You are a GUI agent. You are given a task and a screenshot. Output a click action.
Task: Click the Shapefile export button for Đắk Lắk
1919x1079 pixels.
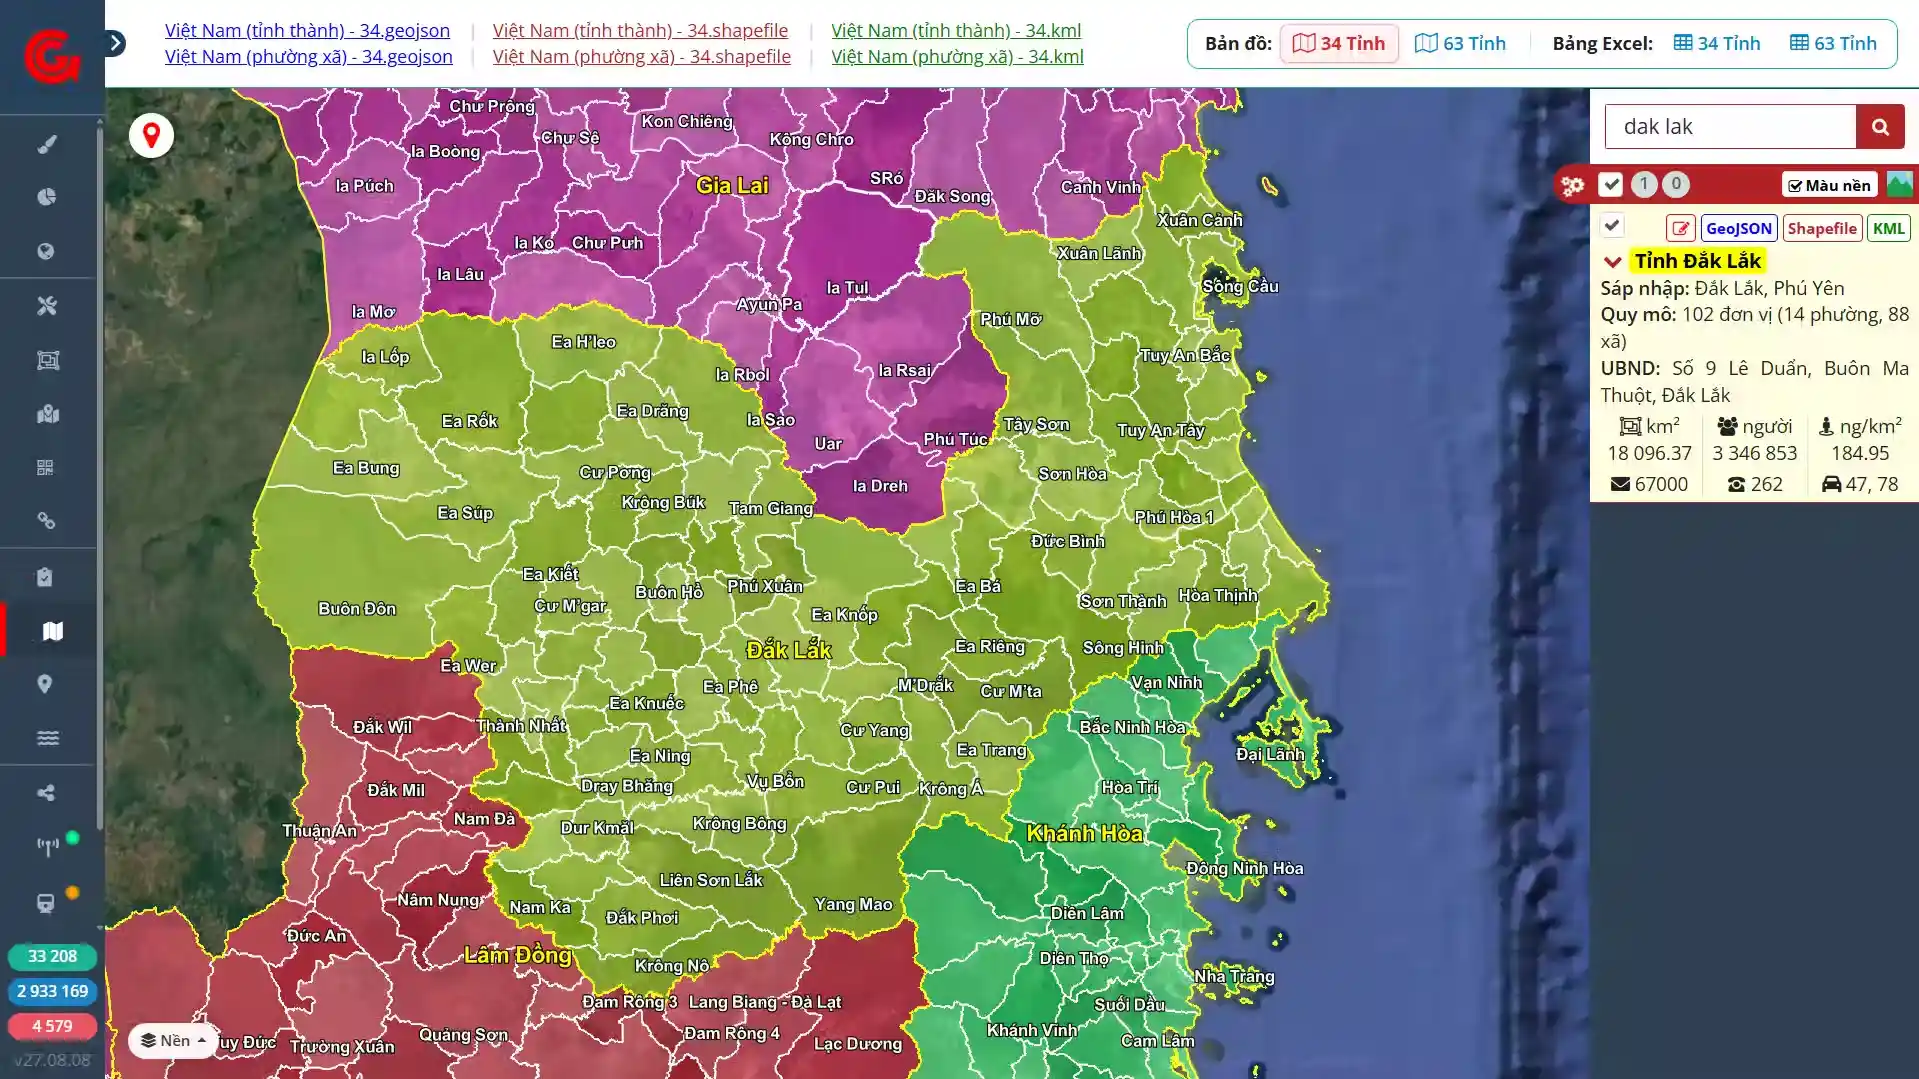[1822, 228]
